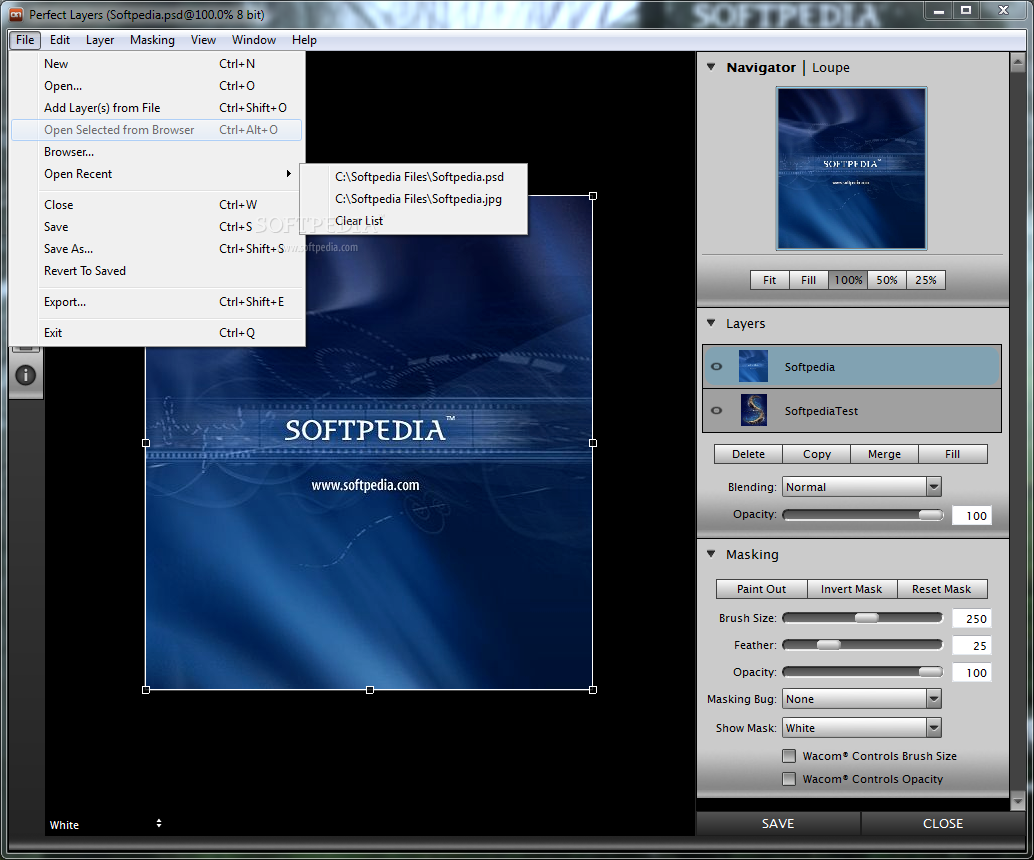
Task: Collapse the Navigator panel triangle
Action: tap(711, 67)
